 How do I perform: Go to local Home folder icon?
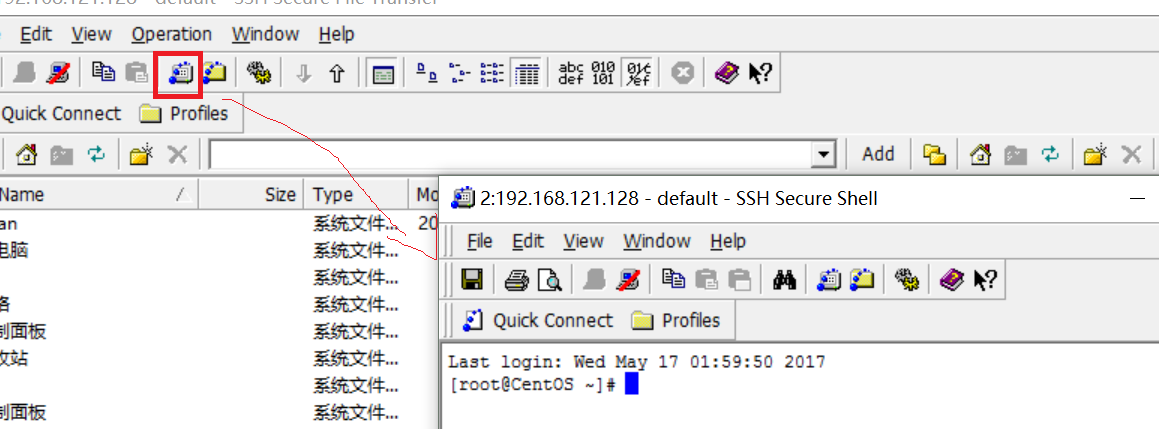coord(26,154)
